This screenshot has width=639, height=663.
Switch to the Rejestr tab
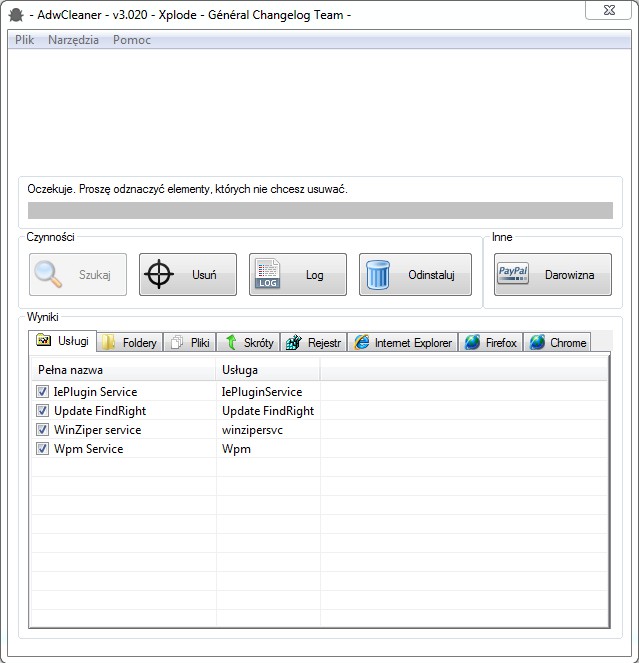[314, 342]
